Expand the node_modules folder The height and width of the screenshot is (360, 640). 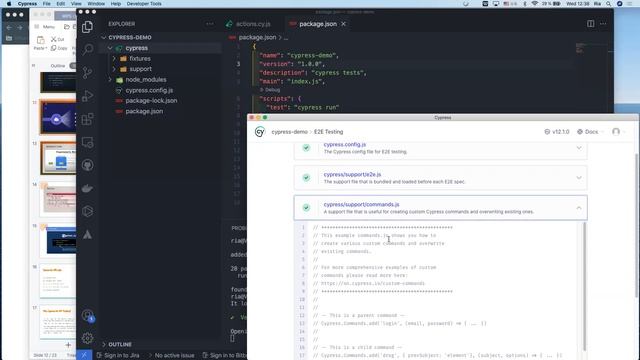coord(110,80)
